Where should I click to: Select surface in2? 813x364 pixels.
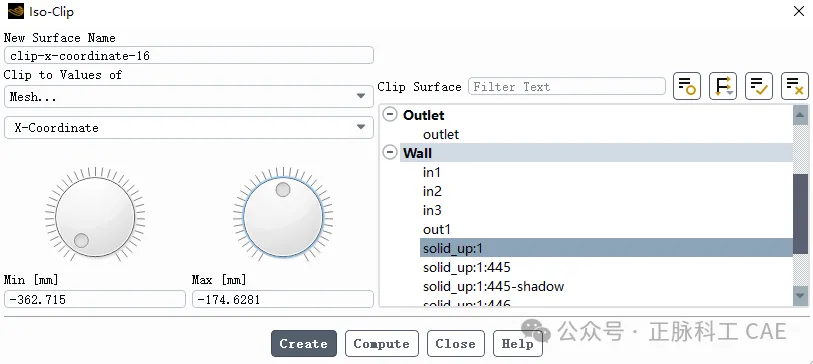click(x=432, y=191)
